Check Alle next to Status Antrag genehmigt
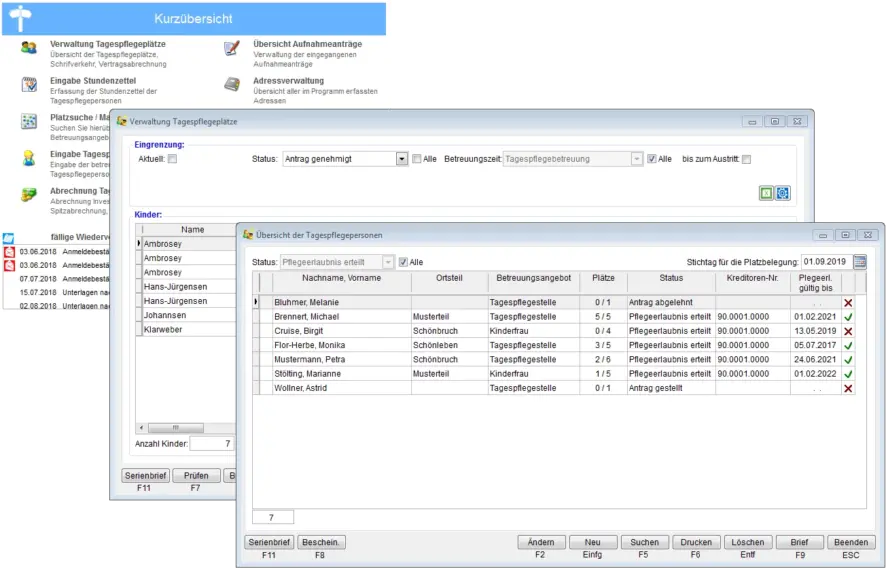This screenshot has width=888, height=569. 417,159
